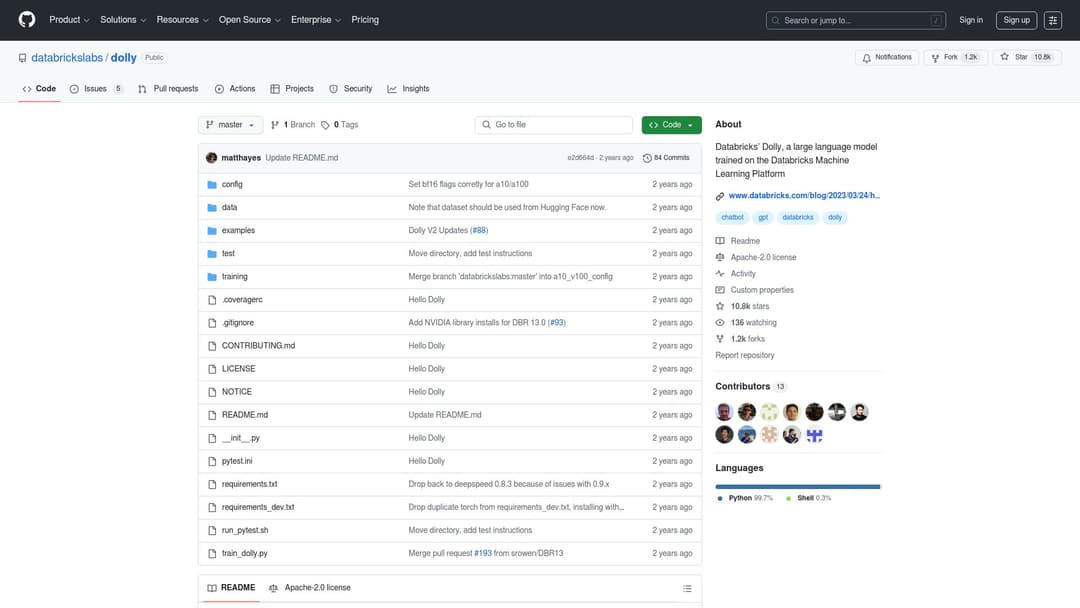Switch to the Issues tab
1080x608 pixels.
click(x=95, y=89)
